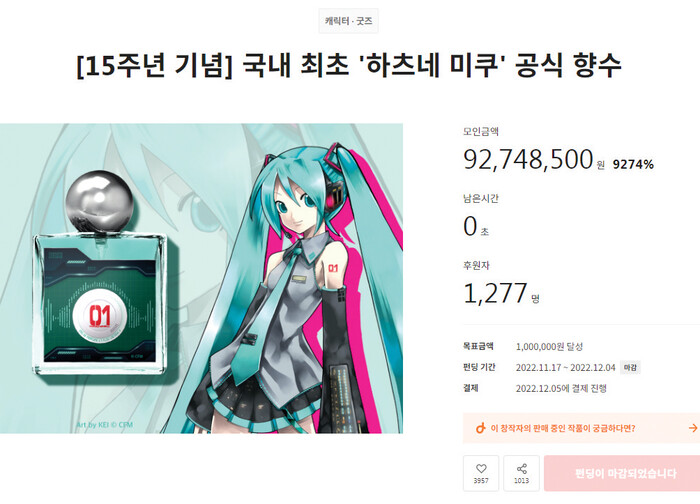This screenshot has width=700, height=504.
Task: Click the 펀딩이 마감되었습니다 button
Action: coord(622,473)
